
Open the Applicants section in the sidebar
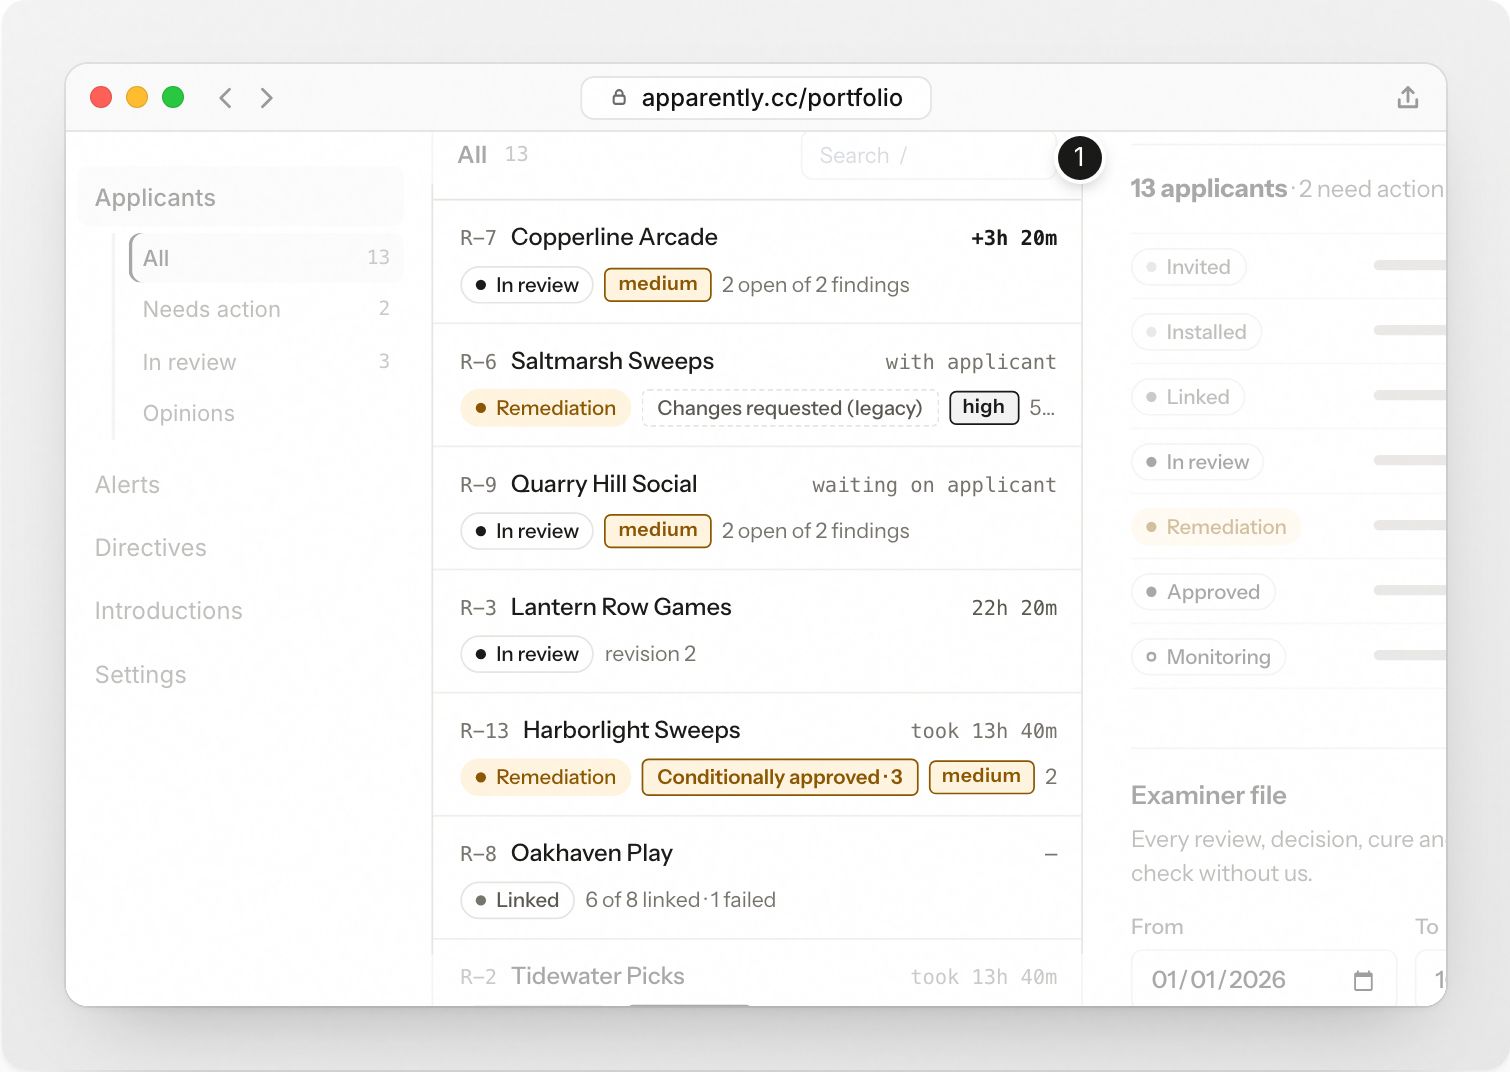241,197
